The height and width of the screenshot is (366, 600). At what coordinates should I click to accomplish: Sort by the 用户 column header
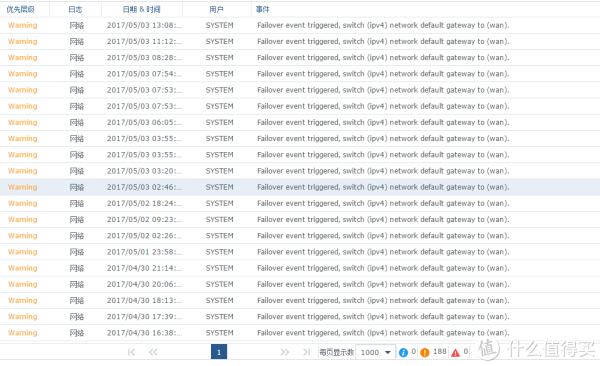[217, 10]
